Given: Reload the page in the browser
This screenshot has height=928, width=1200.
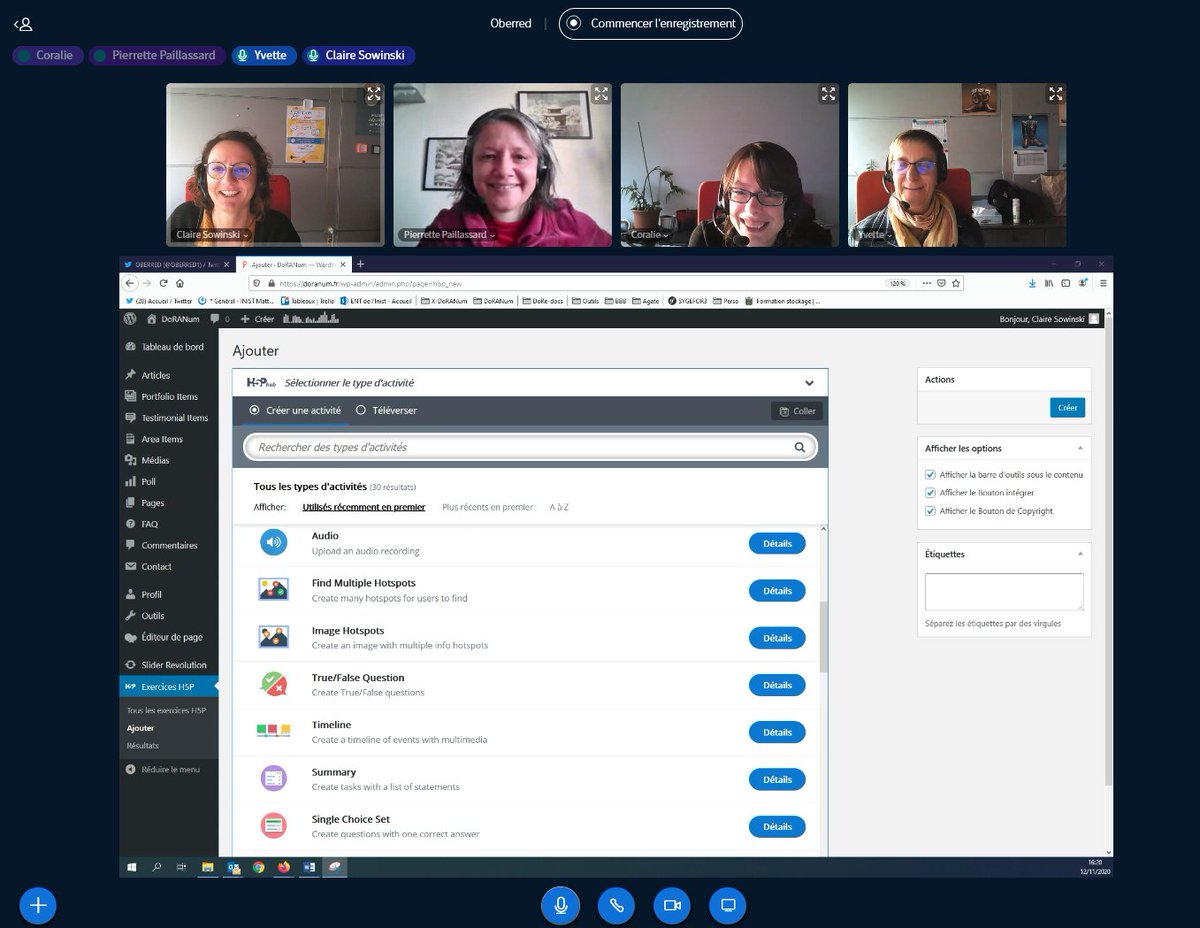Looking at the screenshot, I should pyautogui.click(x=163, y=283).
